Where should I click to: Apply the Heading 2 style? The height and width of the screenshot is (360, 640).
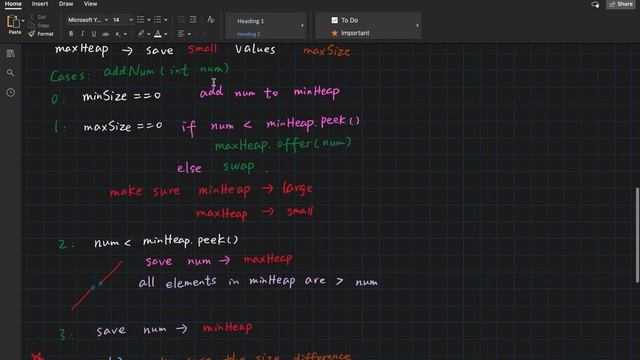249,34
